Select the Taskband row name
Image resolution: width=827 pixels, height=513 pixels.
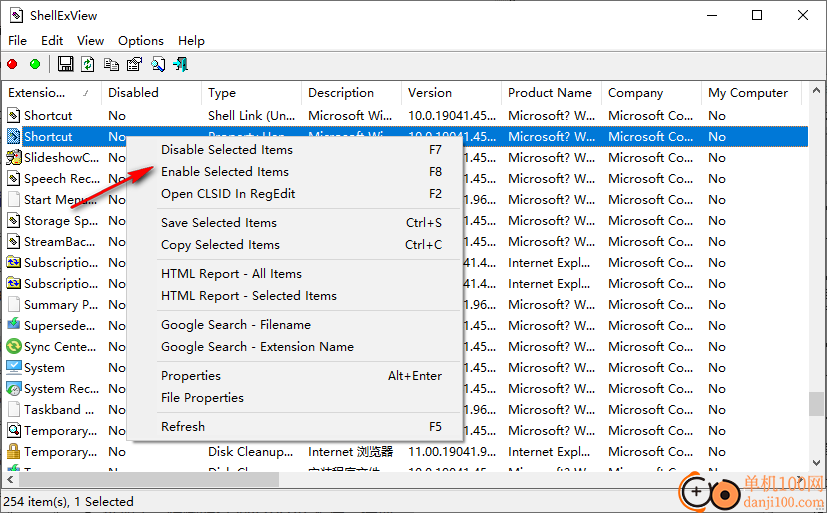coord(59,410)
